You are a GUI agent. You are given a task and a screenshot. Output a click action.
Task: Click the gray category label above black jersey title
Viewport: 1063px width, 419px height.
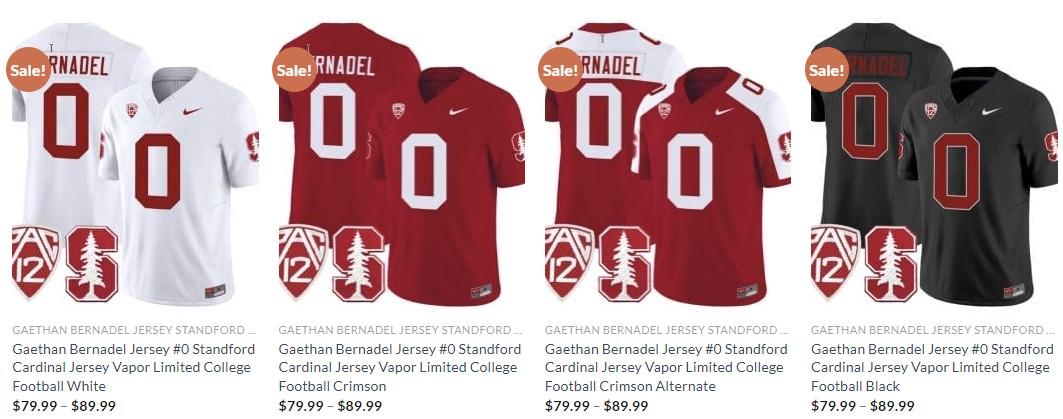(x=933, y=330)
